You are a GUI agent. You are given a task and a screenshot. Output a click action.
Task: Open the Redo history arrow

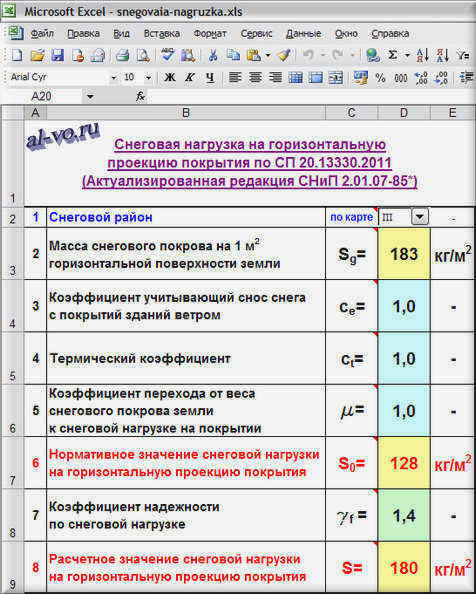[x=352, y=56]
